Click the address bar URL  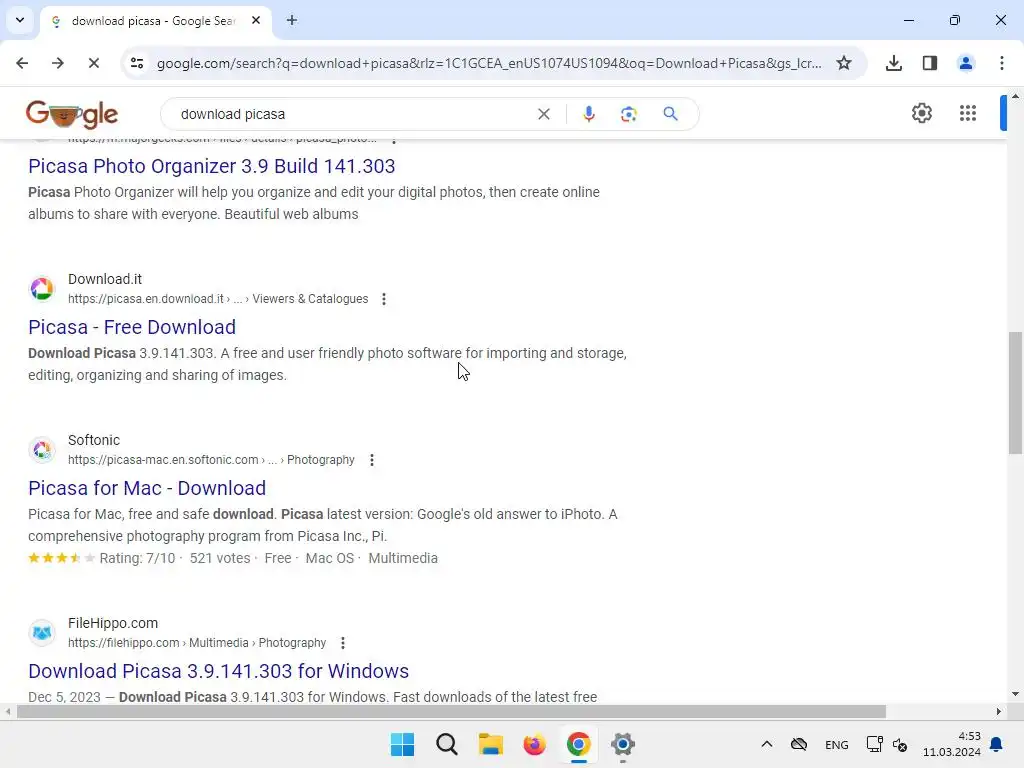(488, 63)
